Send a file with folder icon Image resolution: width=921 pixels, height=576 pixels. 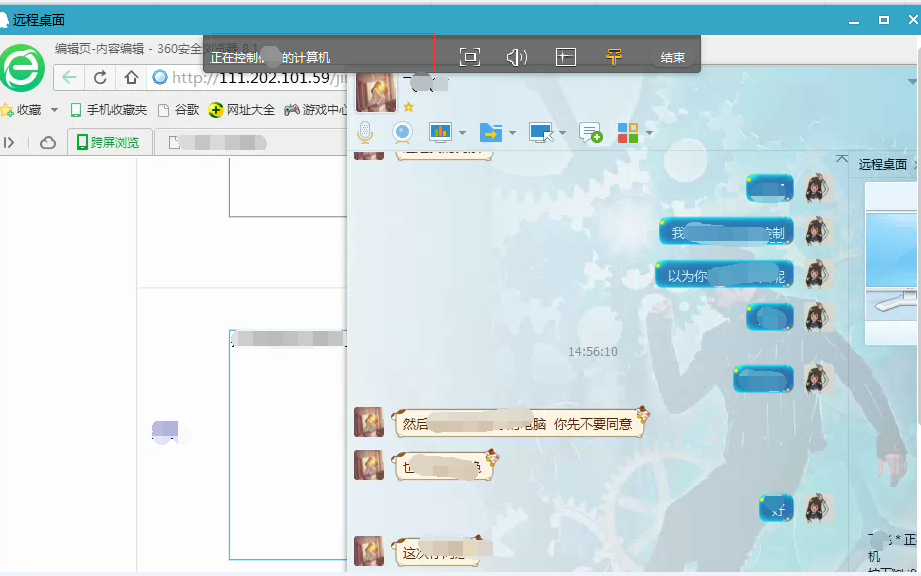pyautogui.click(x=490, y=133)
